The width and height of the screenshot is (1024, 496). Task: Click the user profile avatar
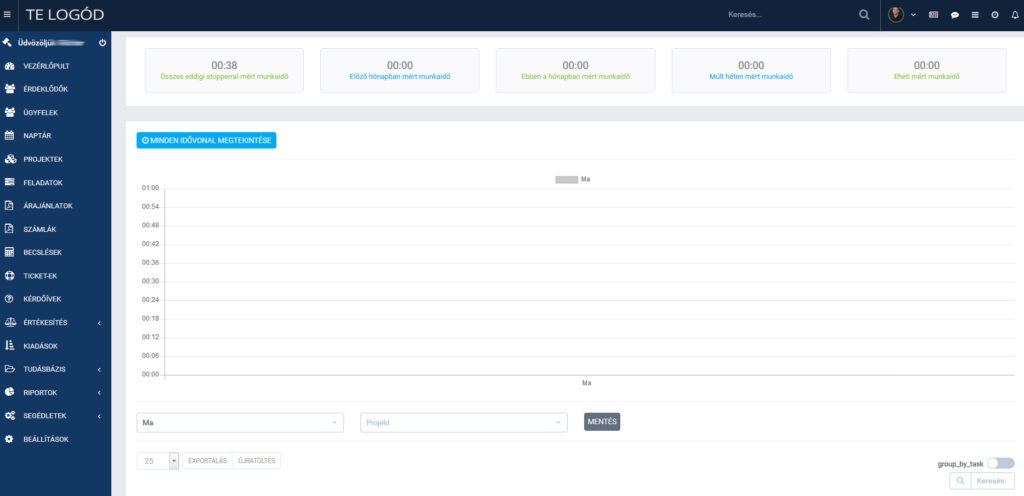click(896, 15)
